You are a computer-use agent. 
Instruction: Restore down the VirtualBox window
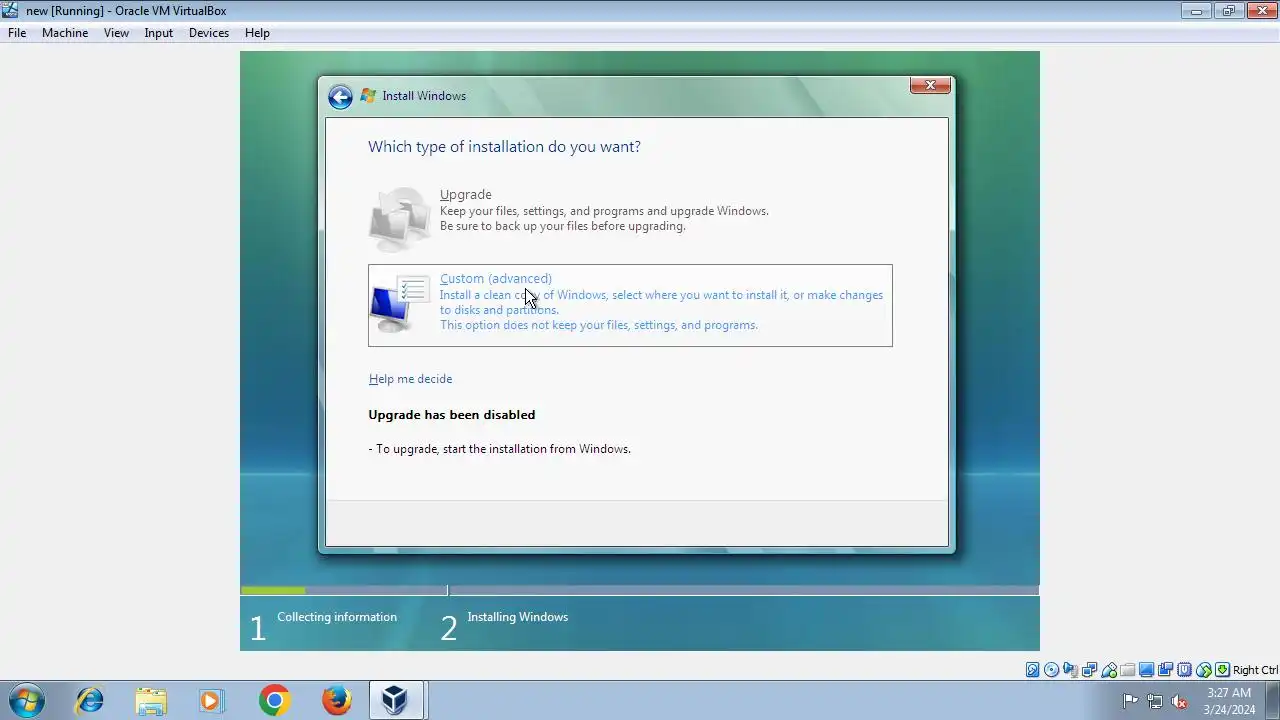pos(1229,11)
